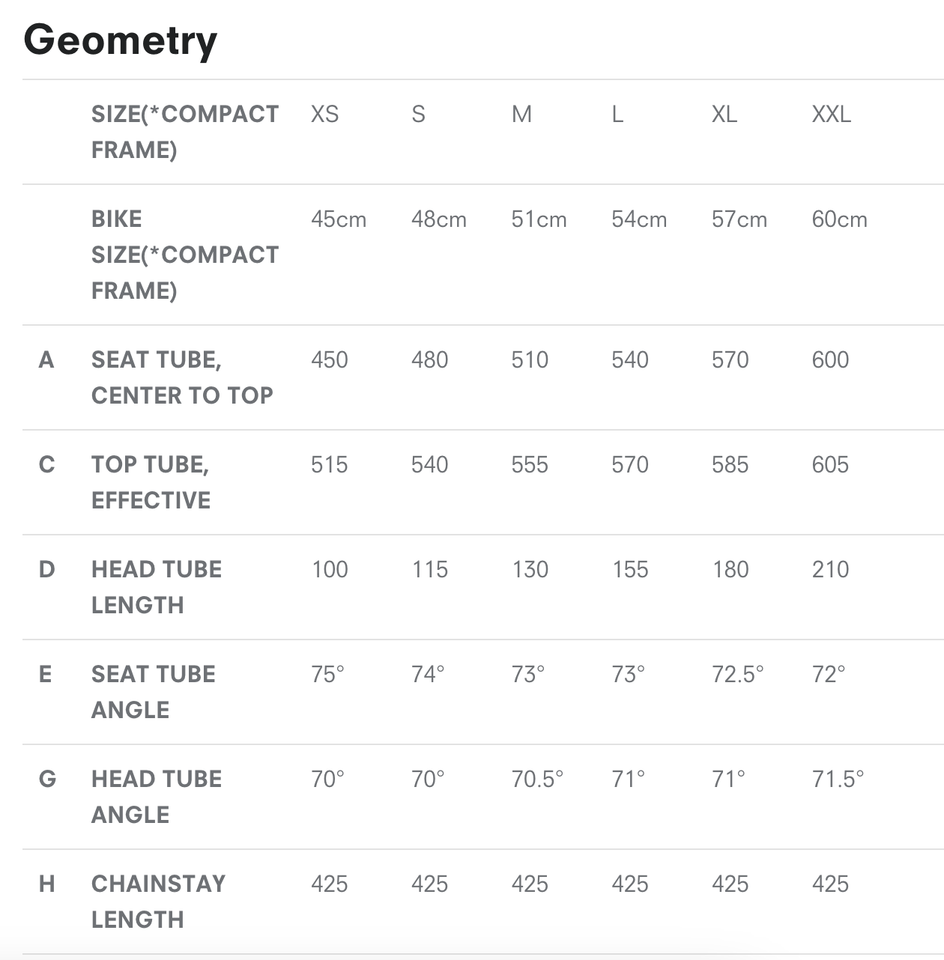Select the Head Tube Length row label

156,587
